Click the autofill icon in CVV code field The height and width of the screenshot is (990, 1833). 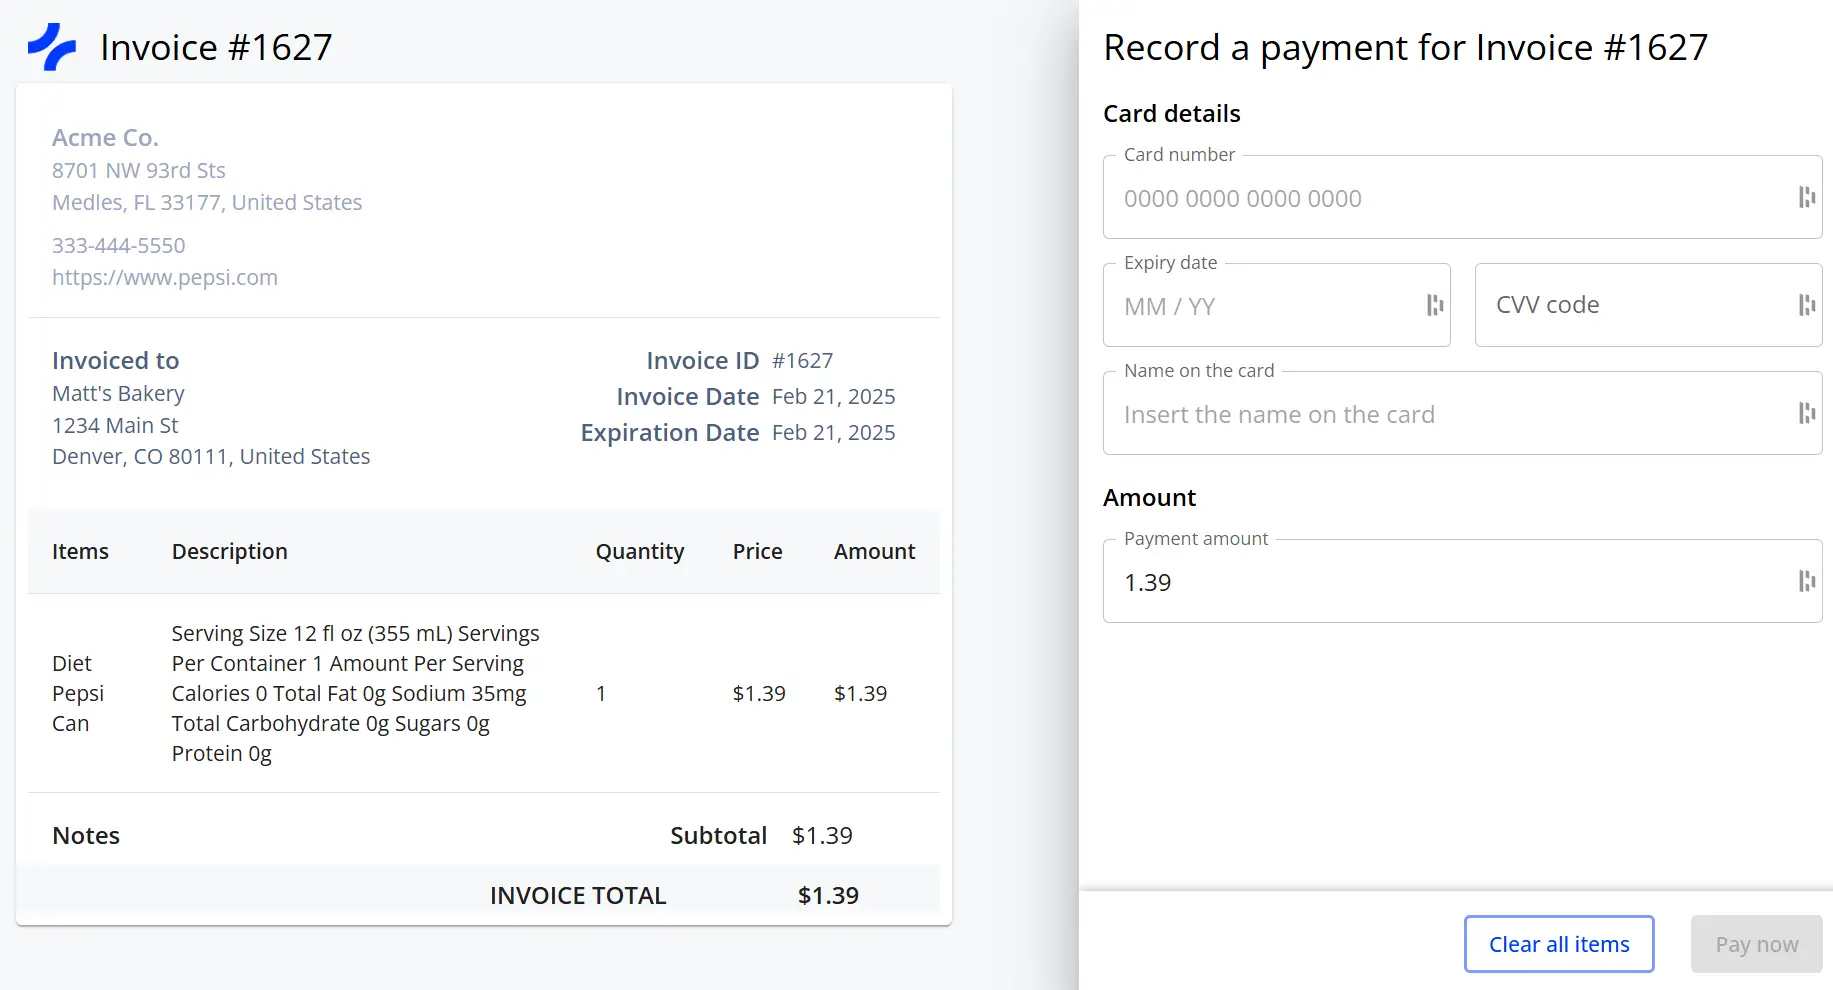point(1806,304)
